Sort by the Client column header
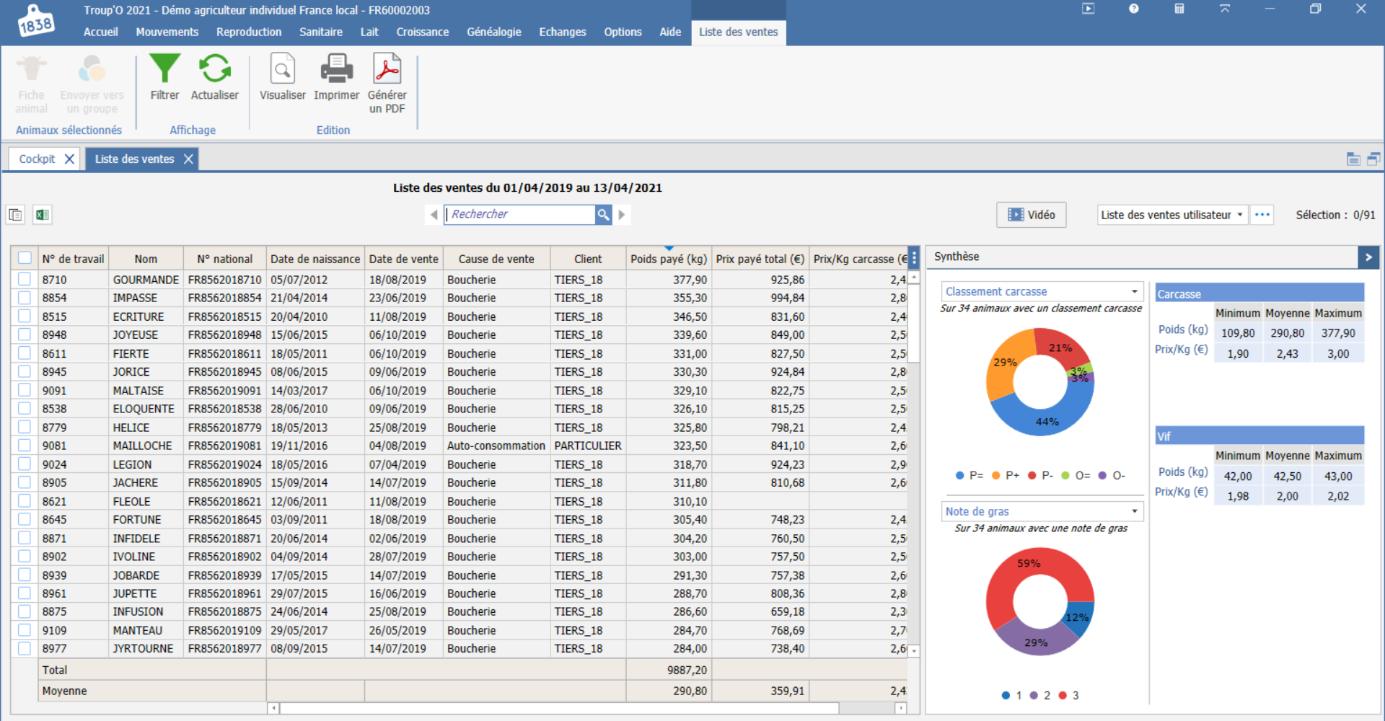1385x721 pixels. [x=588, y=258]
